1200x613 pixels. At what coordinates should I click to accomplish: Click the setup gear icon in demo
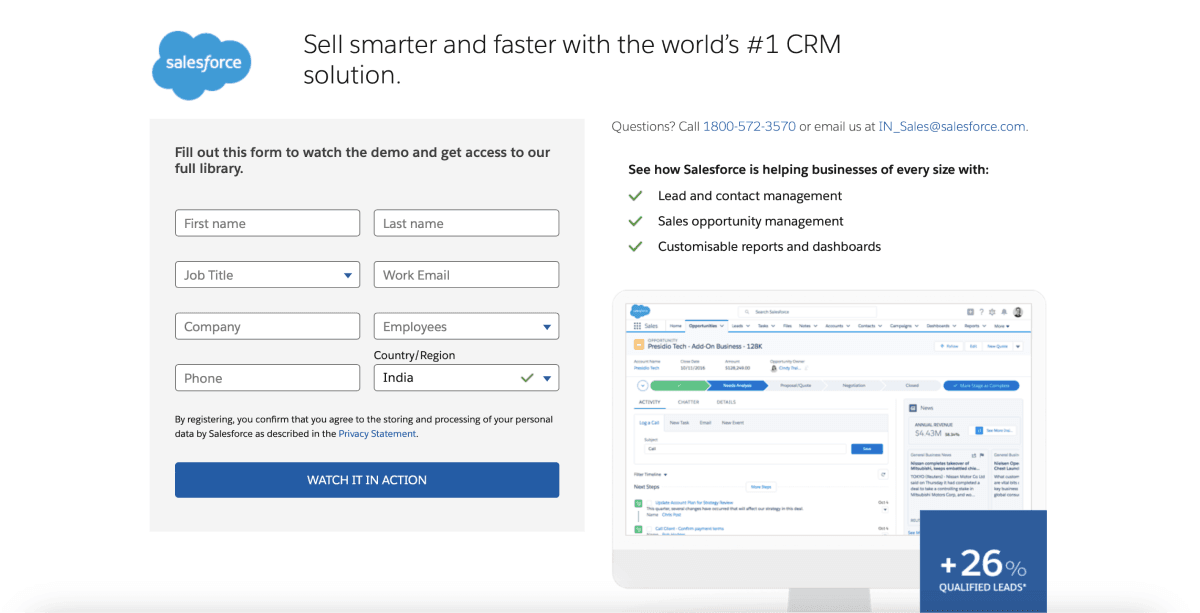click(992, 312)
